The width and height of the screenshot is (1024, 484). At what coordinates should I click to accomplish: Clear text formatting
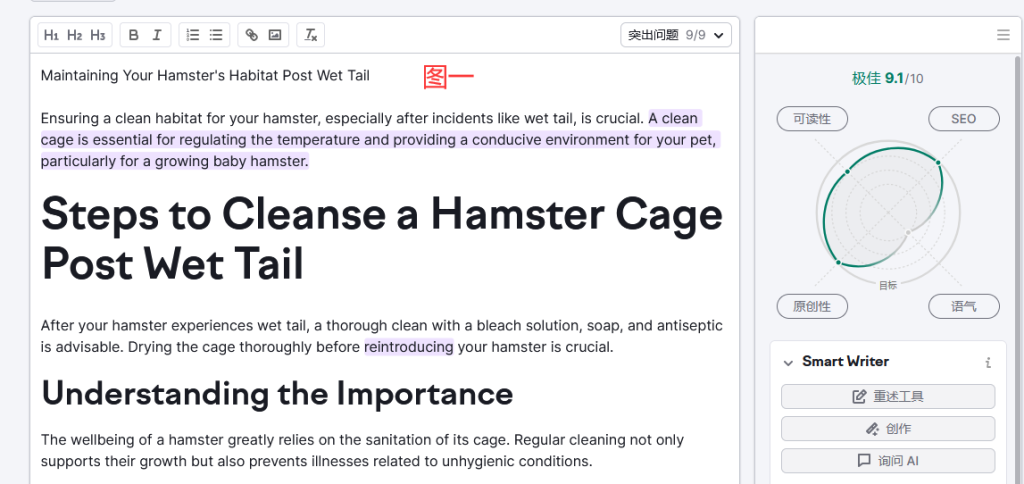coord(311,35)
